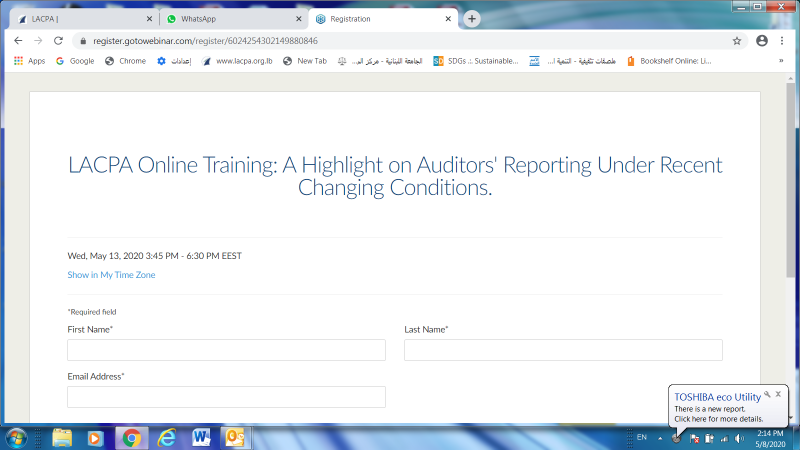
Task: Focus the First Name field
Action: coord(227,350)
